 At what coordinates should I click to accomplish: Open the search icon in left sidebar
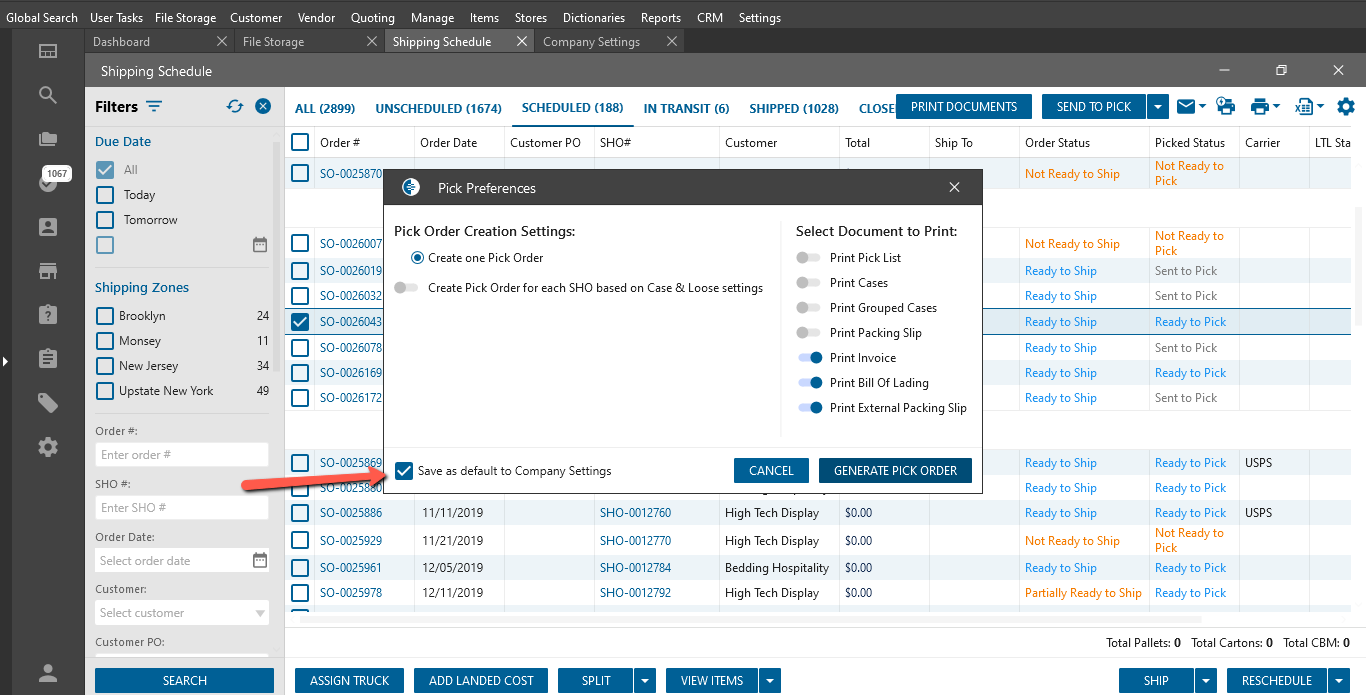point(47,95)
